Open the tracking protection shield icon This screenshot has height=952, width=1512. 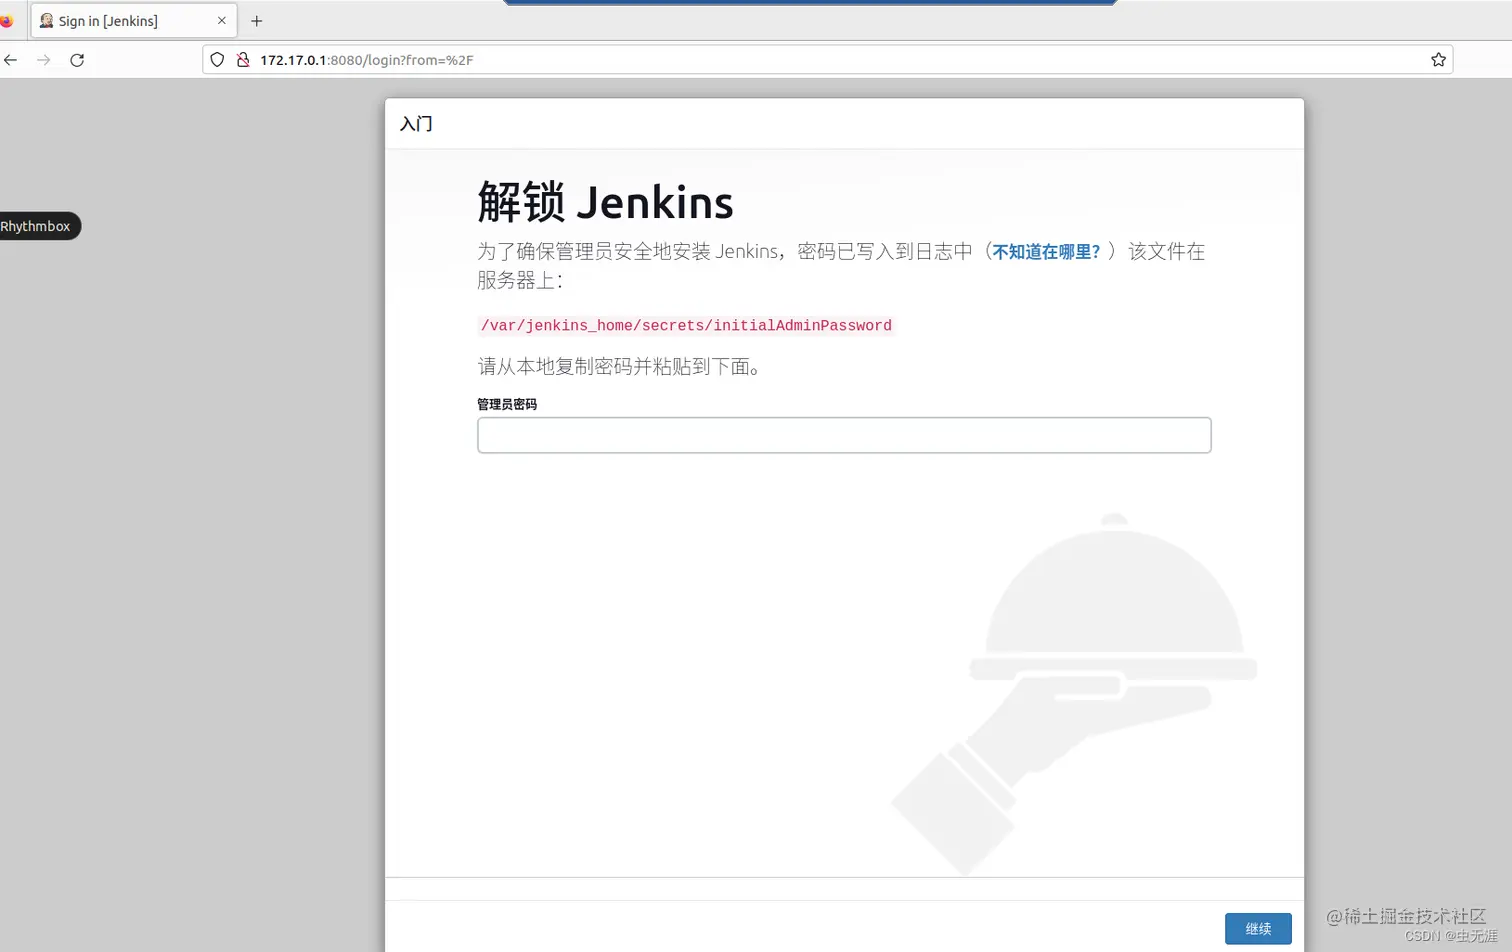click(217, 59)
